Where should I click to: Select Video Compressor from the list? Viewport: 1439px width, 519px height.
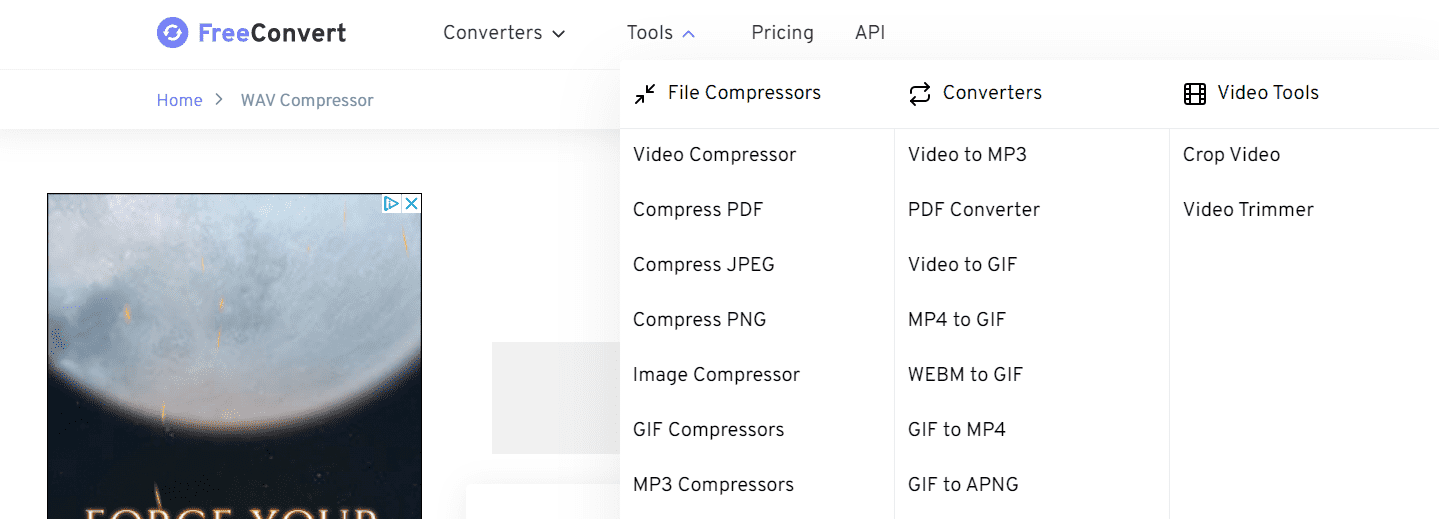714,155
